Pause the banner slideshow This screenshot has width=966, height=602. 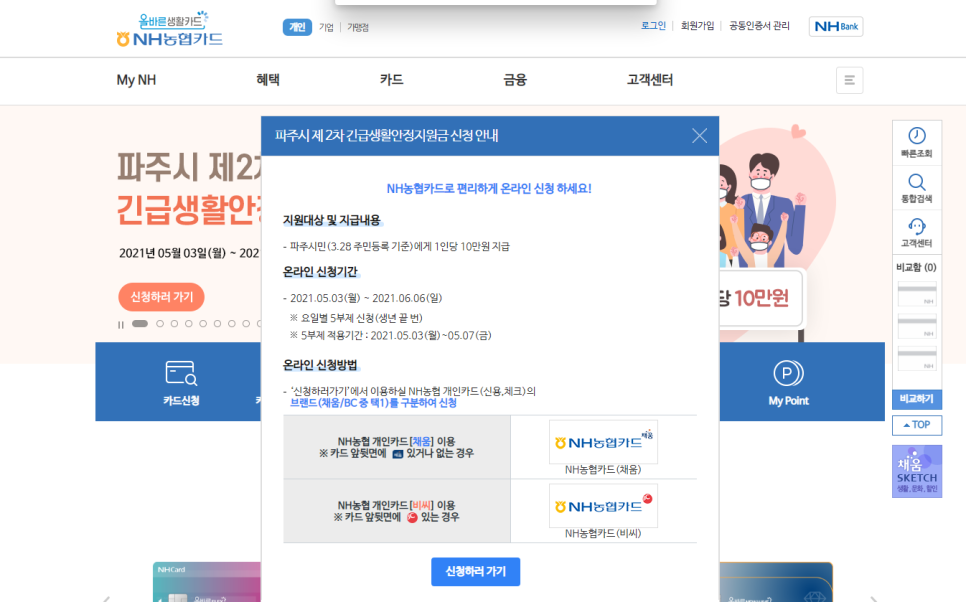[121, 324]
